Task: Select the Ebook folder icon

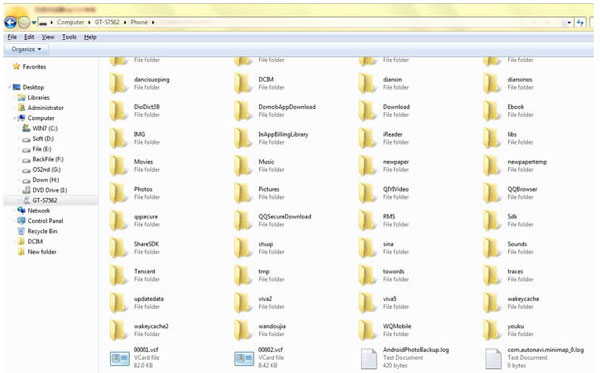Action: [x=491, y=111]
